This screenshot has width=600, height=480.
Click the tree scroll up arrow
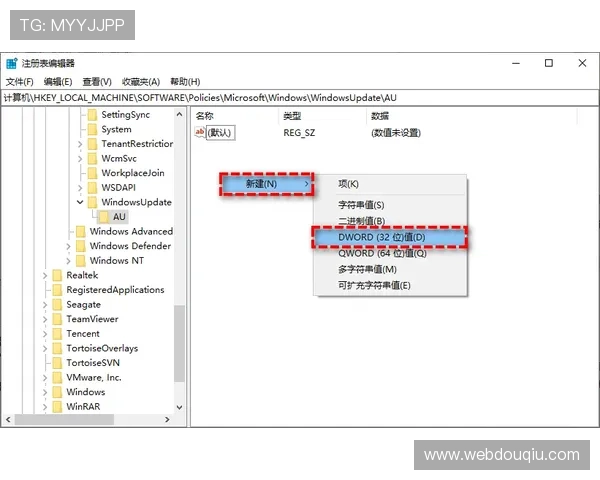click(x=179, y=114)
